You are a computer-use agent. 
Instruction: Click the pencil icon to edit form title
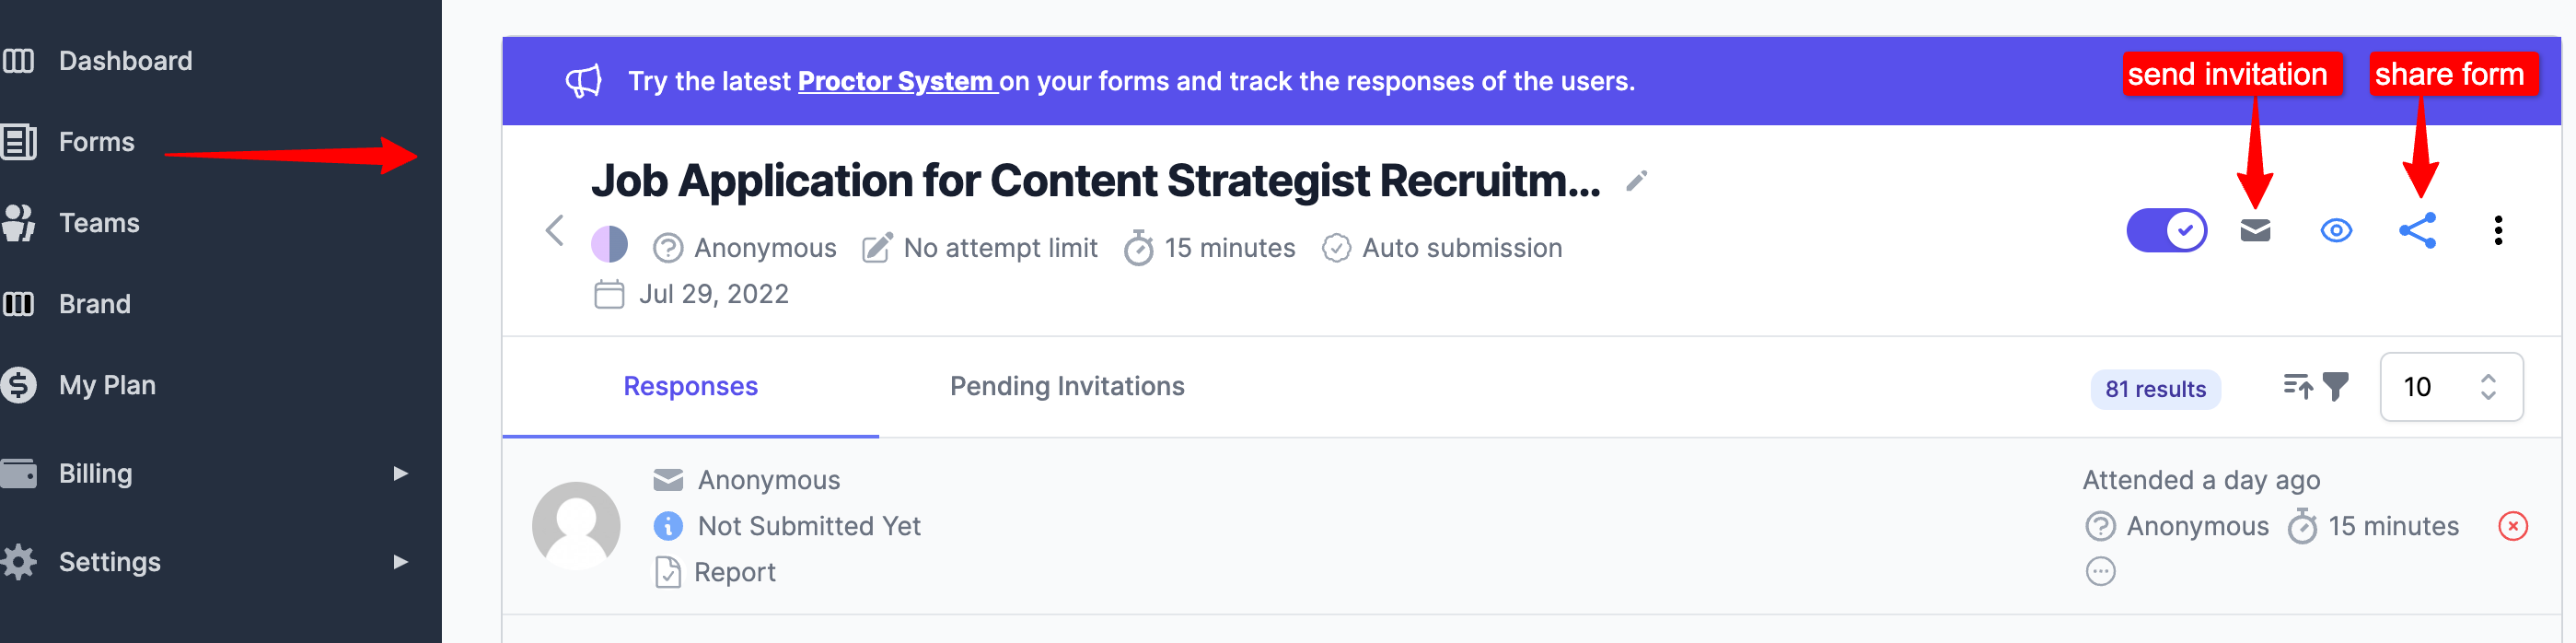(1636, 181)
